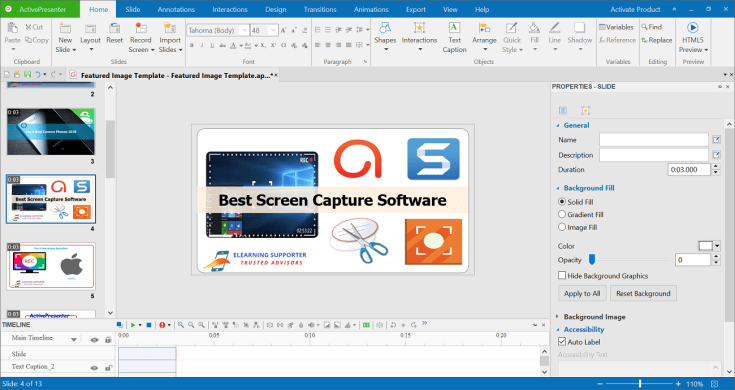Click the Cut button
The image size is (735, 390).
(x=34, y=27)
